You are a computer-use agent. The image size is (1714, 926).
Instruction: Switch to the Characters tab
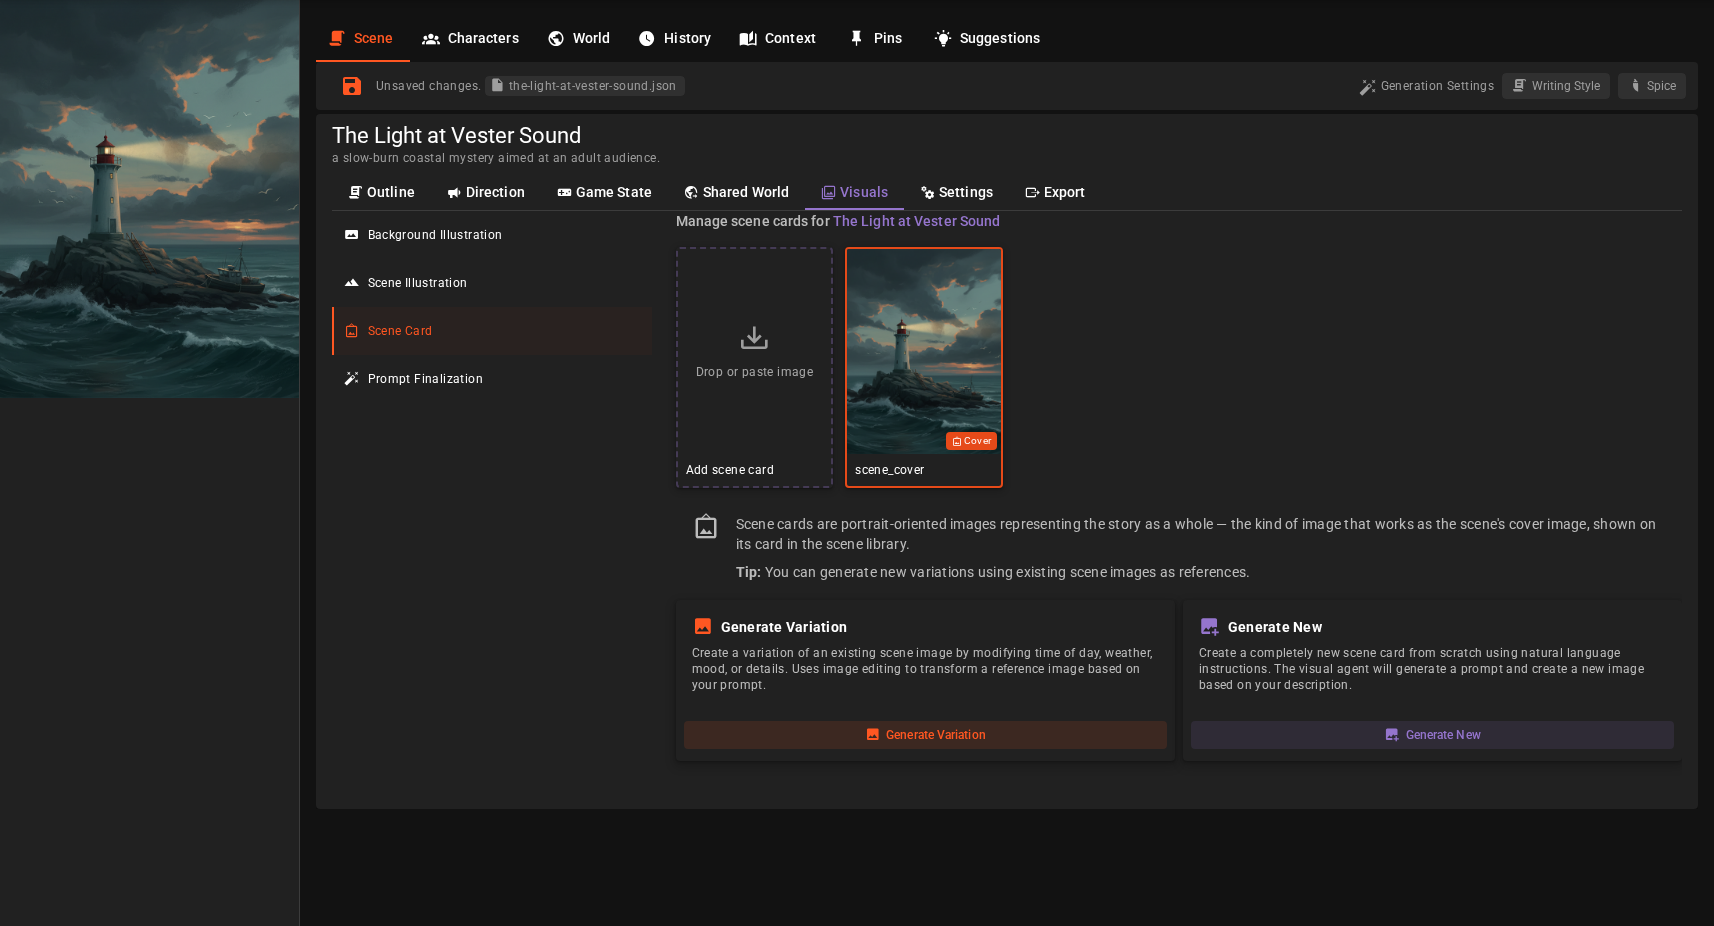pyautogui.click(x=471, y=38)
